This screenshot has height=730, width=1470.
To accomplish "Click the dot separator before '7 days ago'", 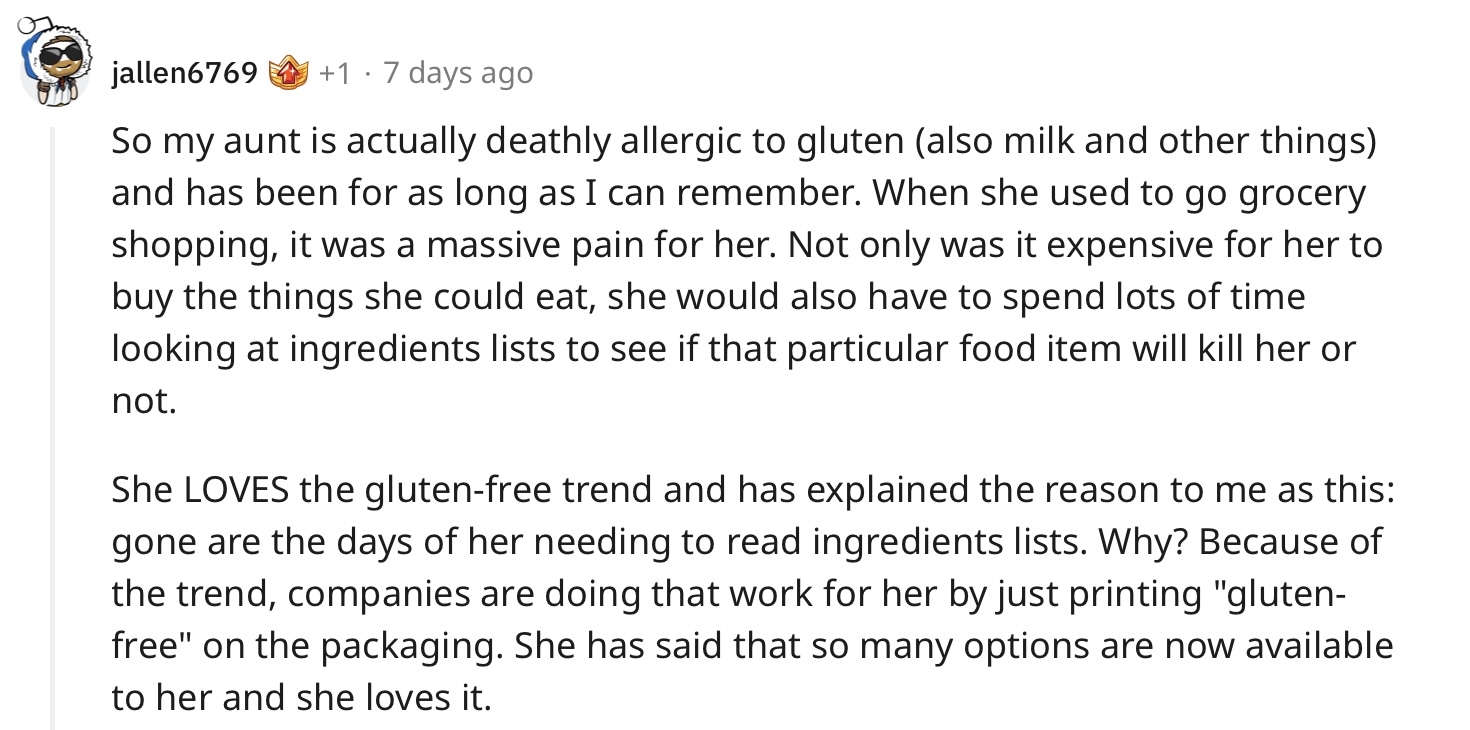I will pyautogui.click(x=367, y=74).
